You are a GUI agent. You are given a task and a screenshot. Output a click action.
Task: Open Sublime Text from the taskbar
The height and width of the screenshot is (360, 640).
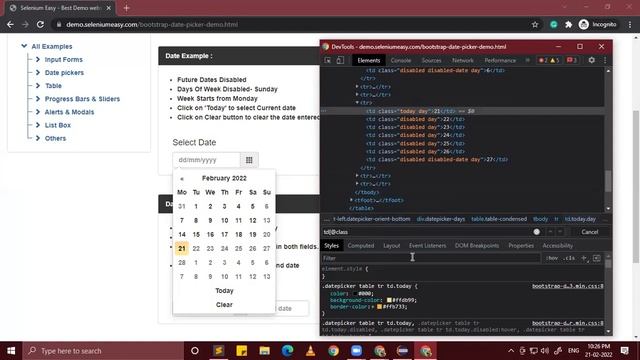coord(218,351)
